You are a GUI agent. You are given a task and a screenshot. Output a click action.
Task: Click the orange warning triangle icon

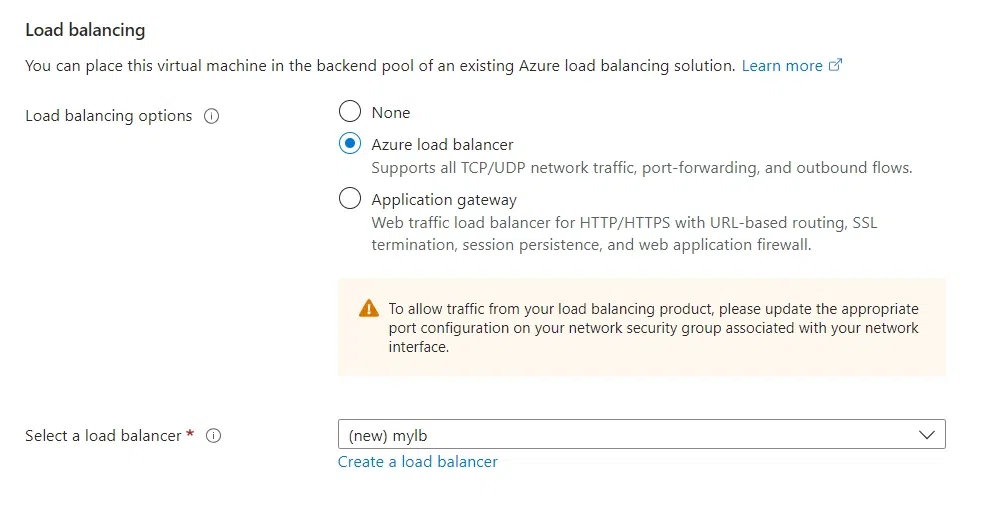pos(369,308)
